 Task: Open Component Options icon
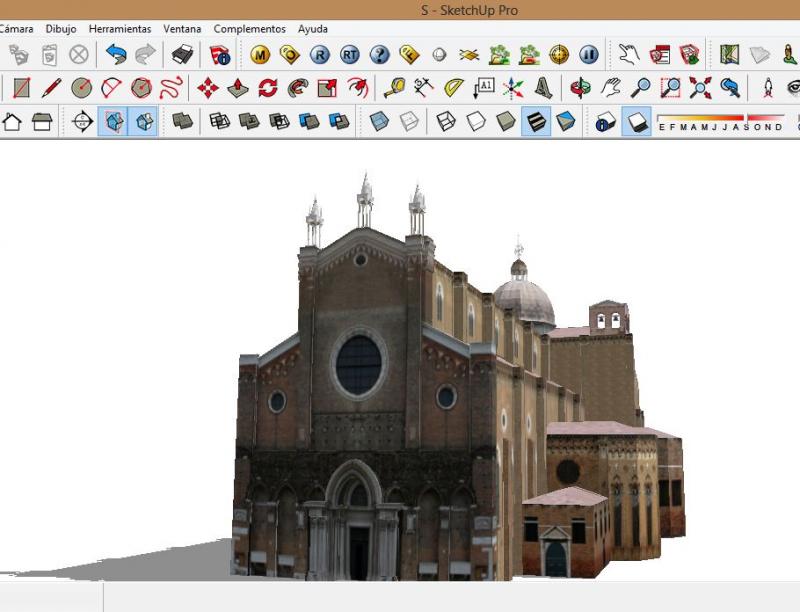pos(659,55)
